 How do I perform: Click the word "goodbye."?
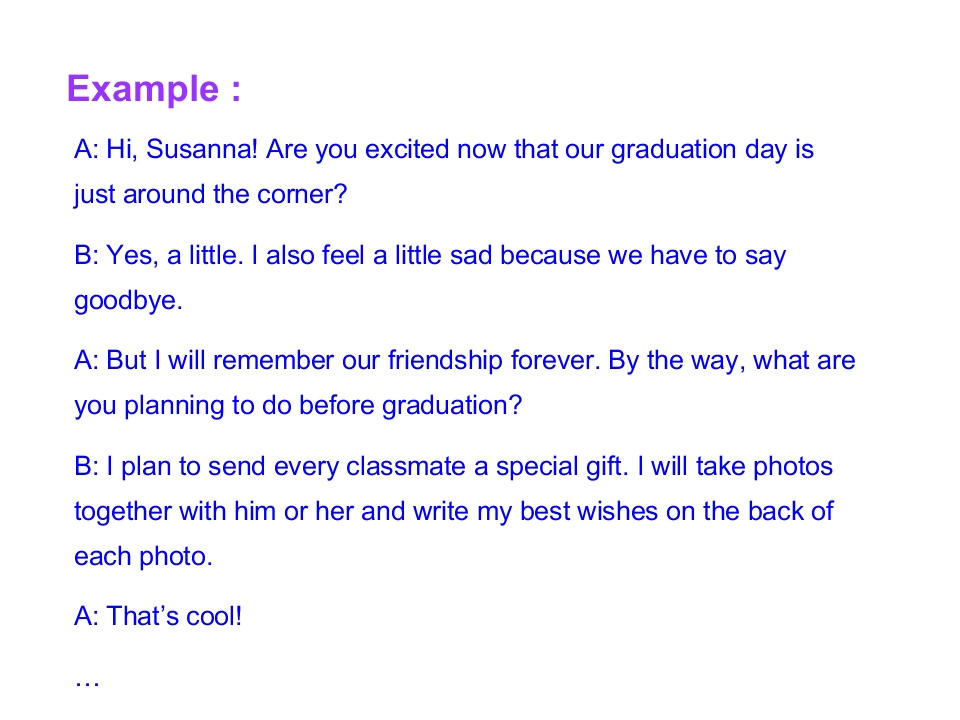point(128,301)
